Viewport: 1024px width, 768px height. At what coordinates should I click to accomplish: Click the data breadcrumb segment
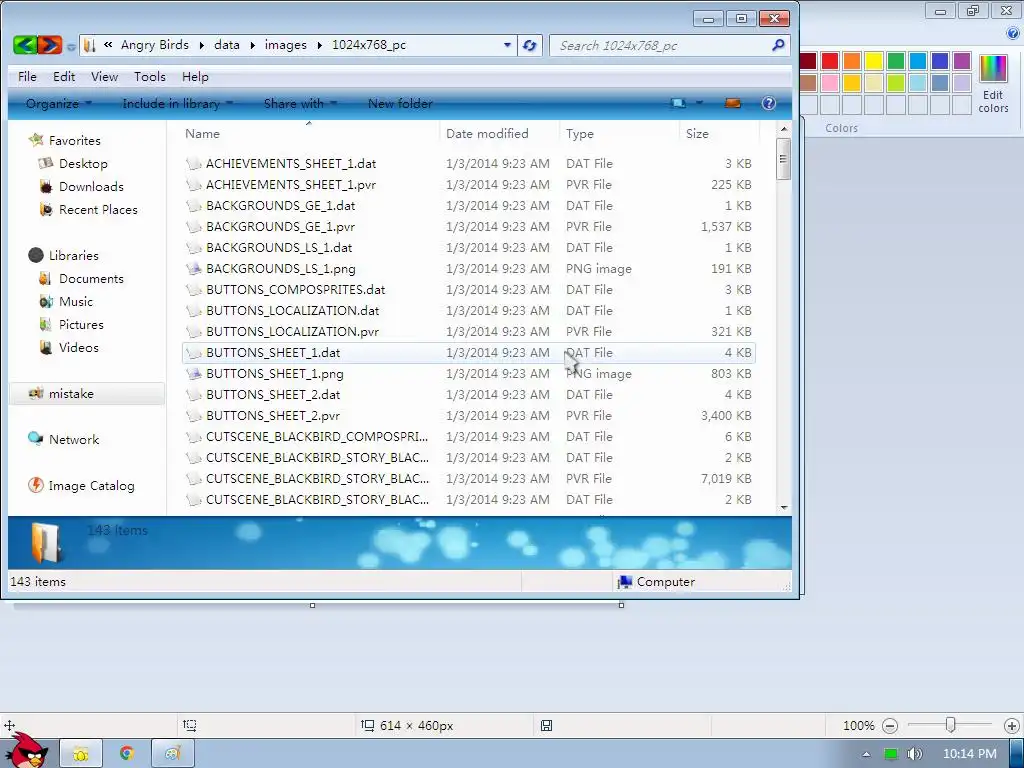(227, 44)
